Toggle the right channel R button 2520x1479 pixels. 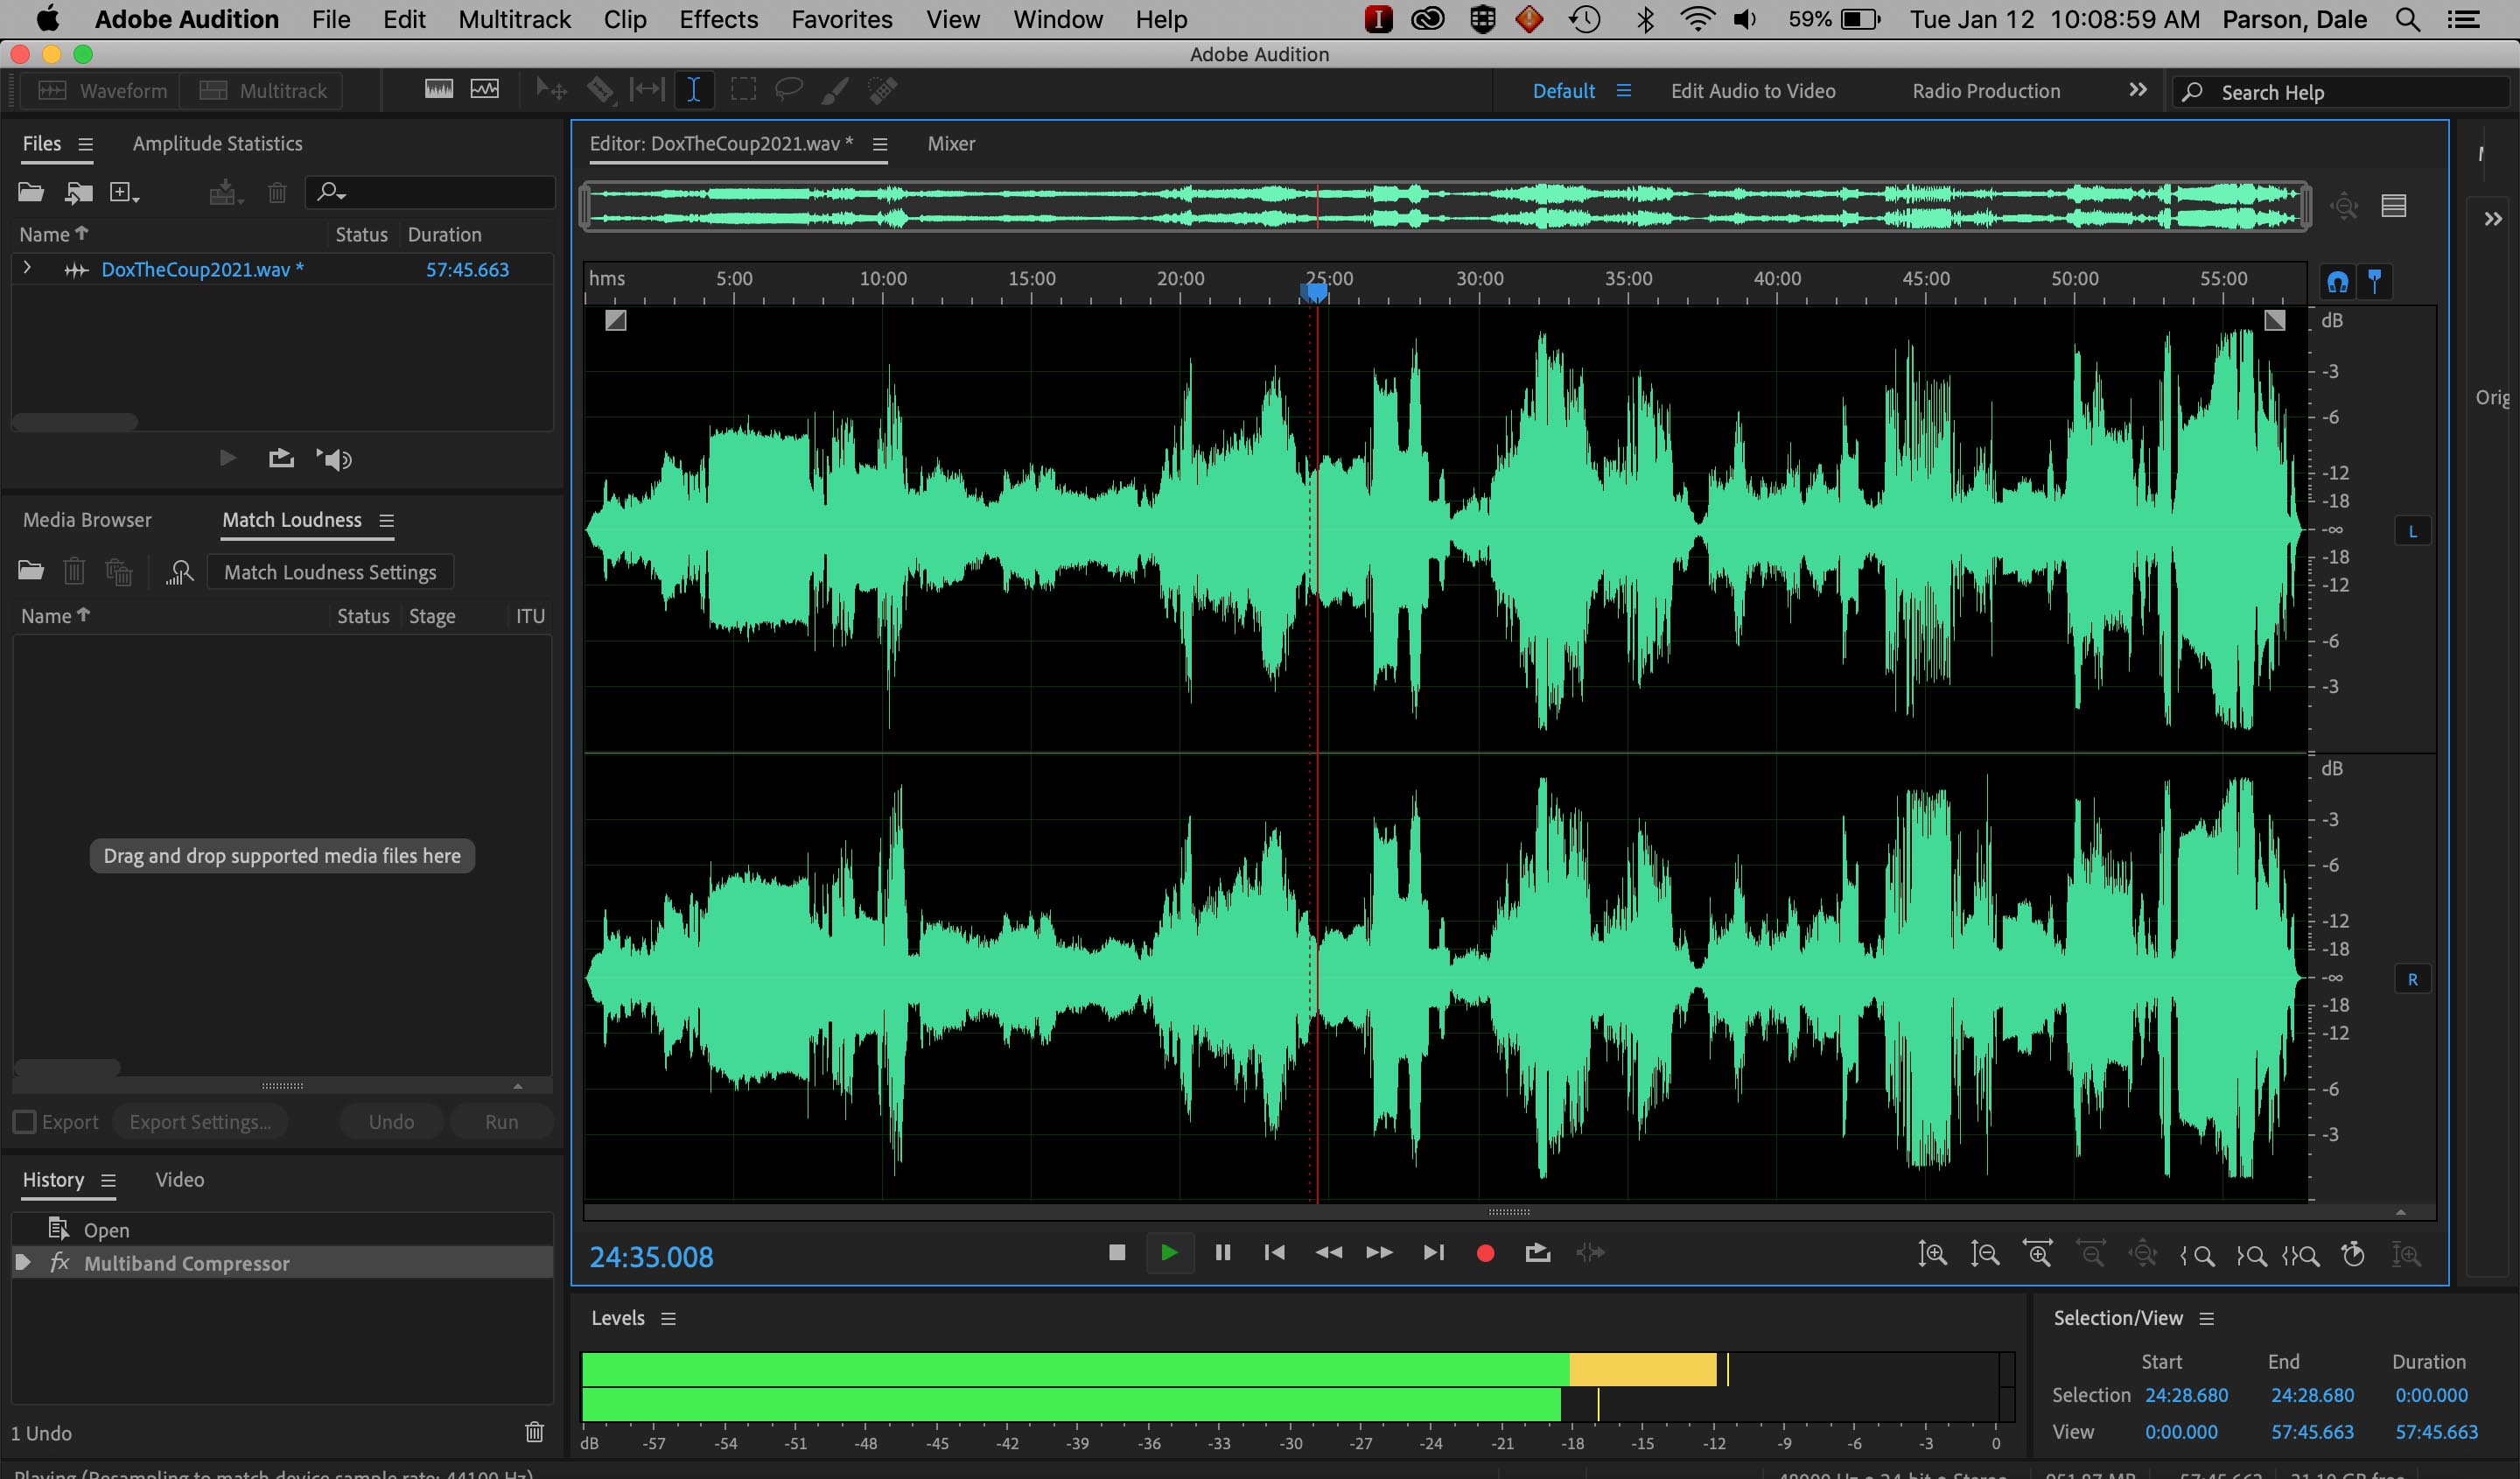[x=2412, y=979]
